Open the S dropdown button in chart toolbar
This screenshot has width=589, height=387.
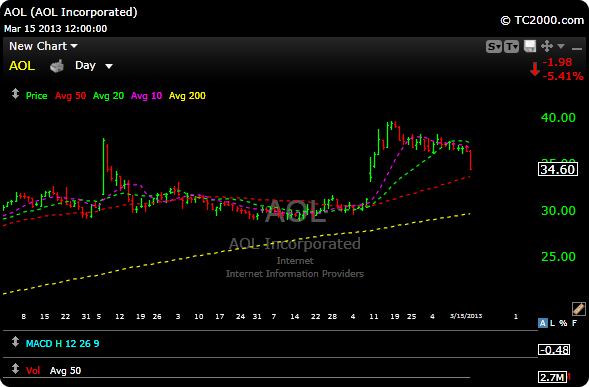tap(494, 47)
